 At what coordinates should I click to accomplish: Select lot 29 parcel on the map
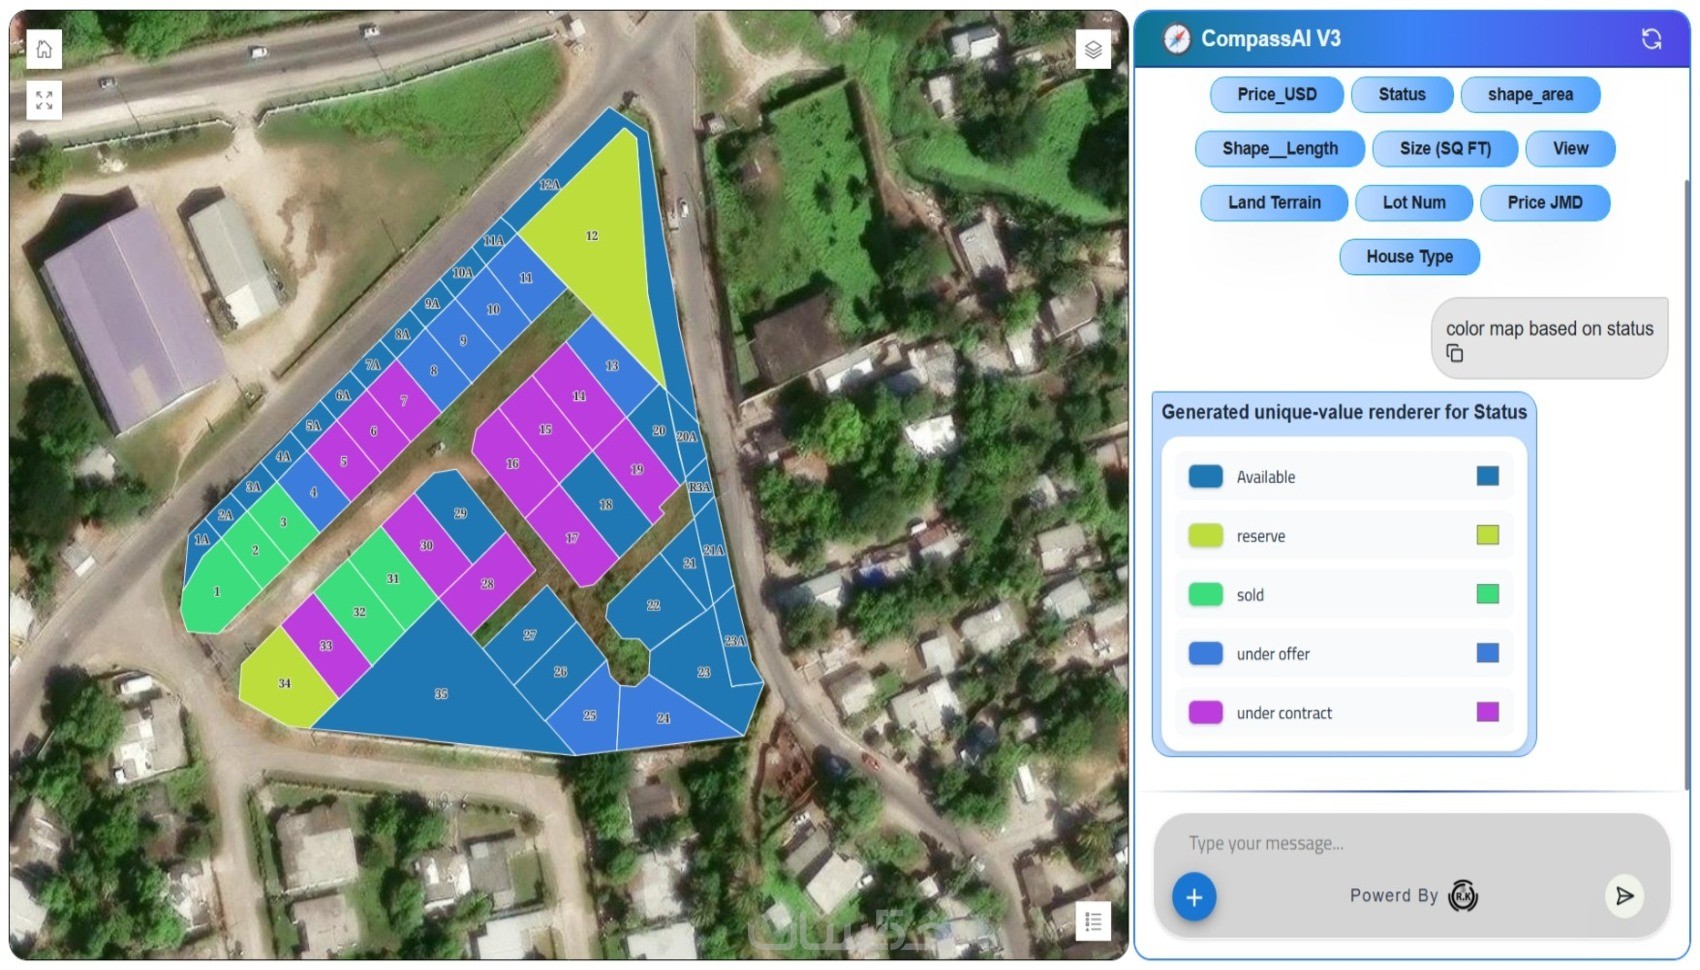click(x=460, y=513)
